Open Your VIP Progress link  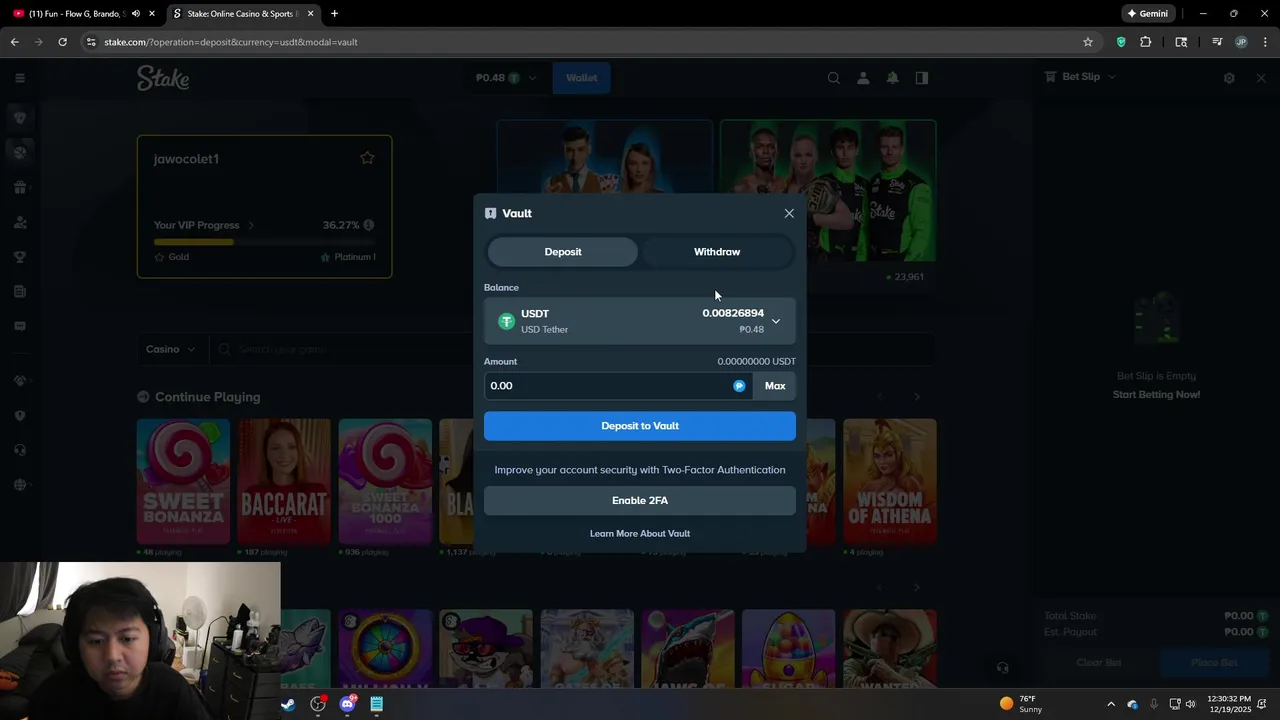204,225
